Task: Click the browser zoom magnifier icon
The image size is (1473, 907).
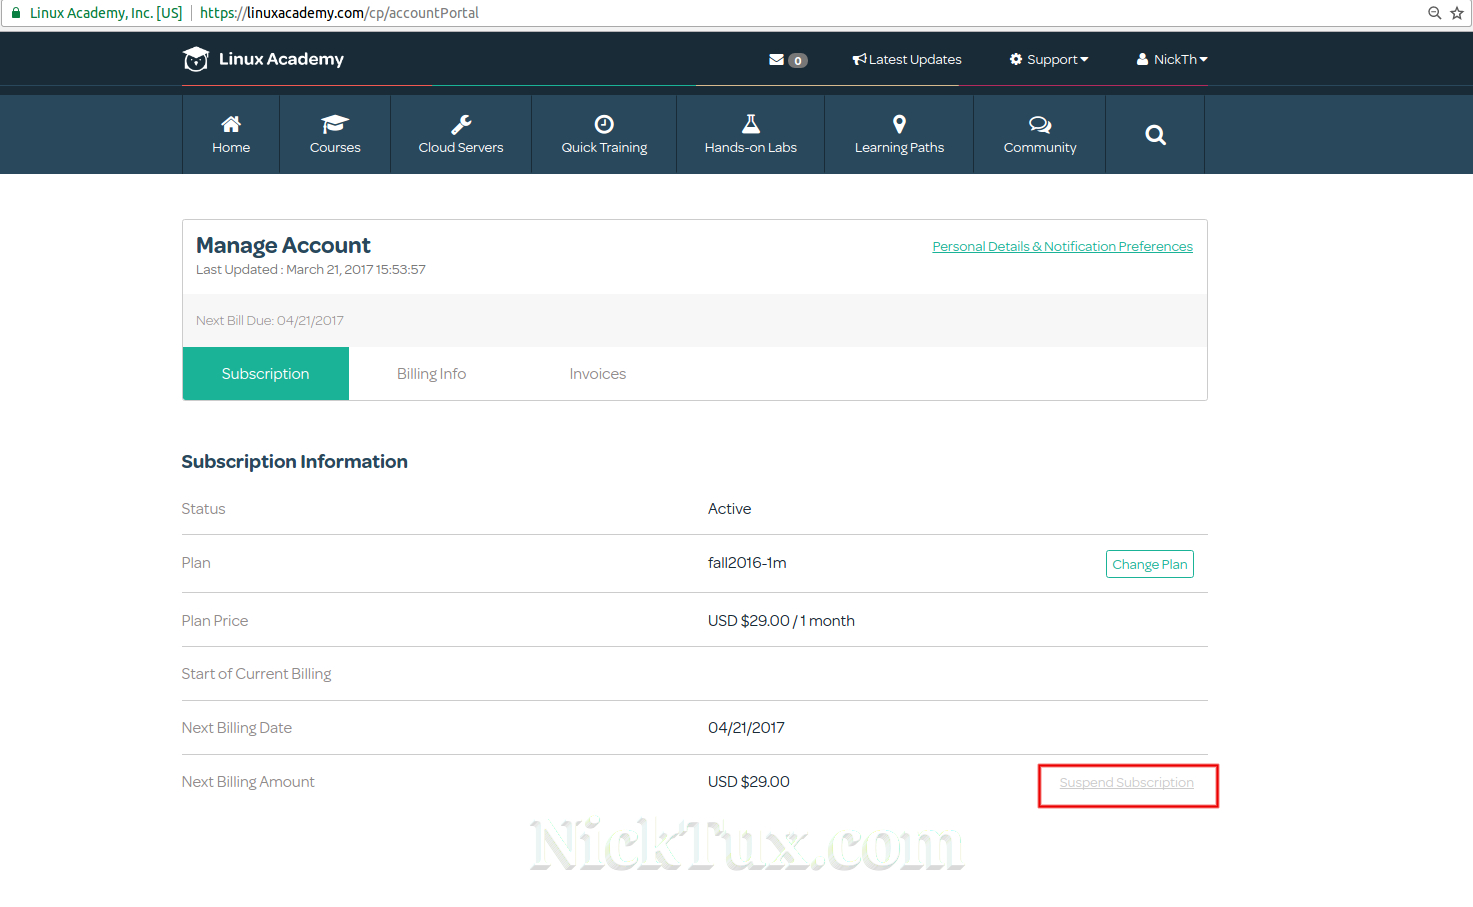Action: 1434,13
